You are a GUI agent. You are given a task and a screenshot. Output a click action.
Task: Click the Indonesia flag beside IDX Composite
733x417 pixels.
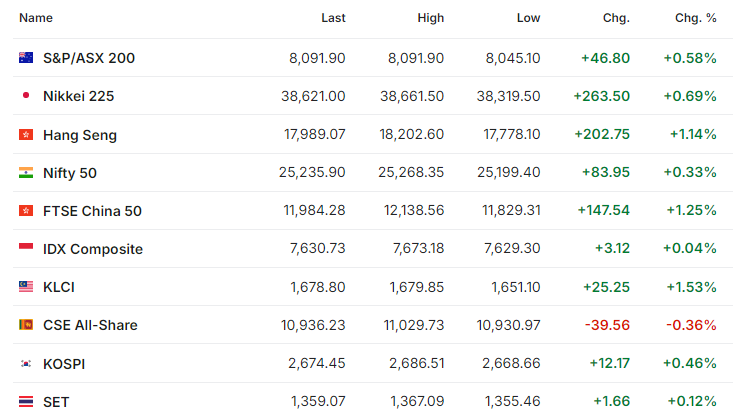pyautogui.click(x=26, y=247)
